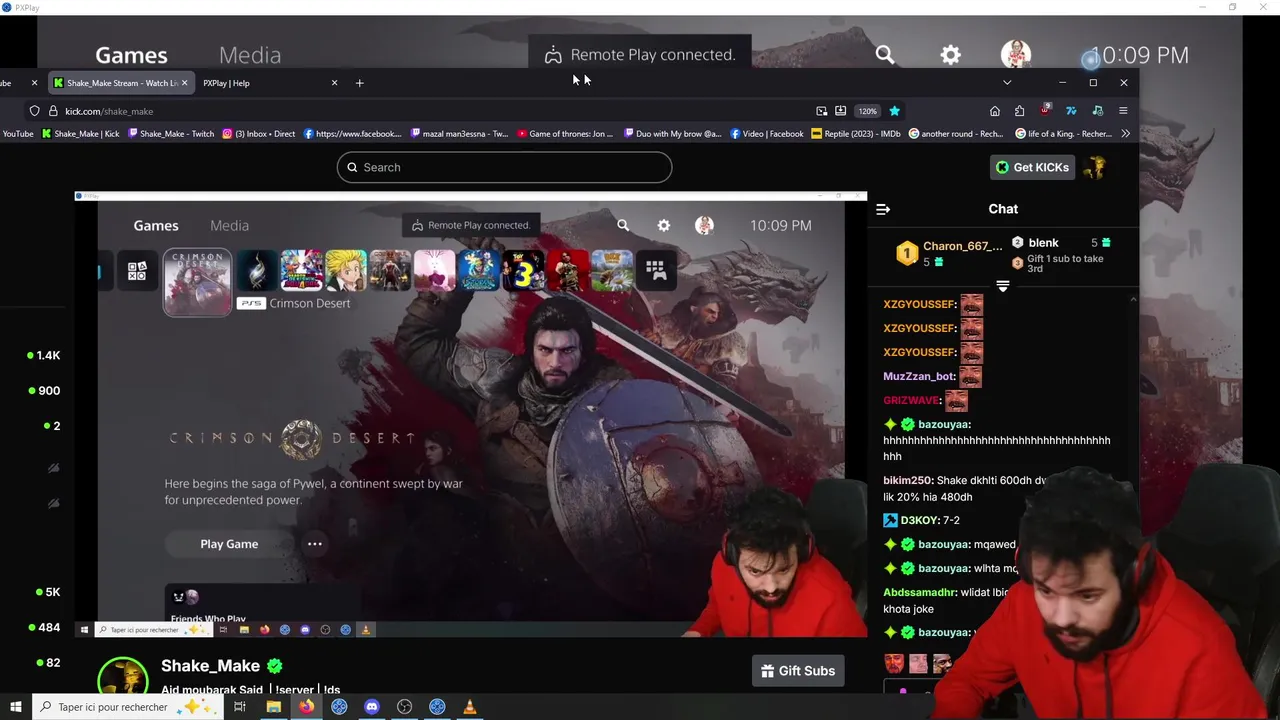Screen dimensions: 1280x720
Task: Expand the chat leaderboard drop handle
Action: pyautogui.click(x=1003, y=286)
